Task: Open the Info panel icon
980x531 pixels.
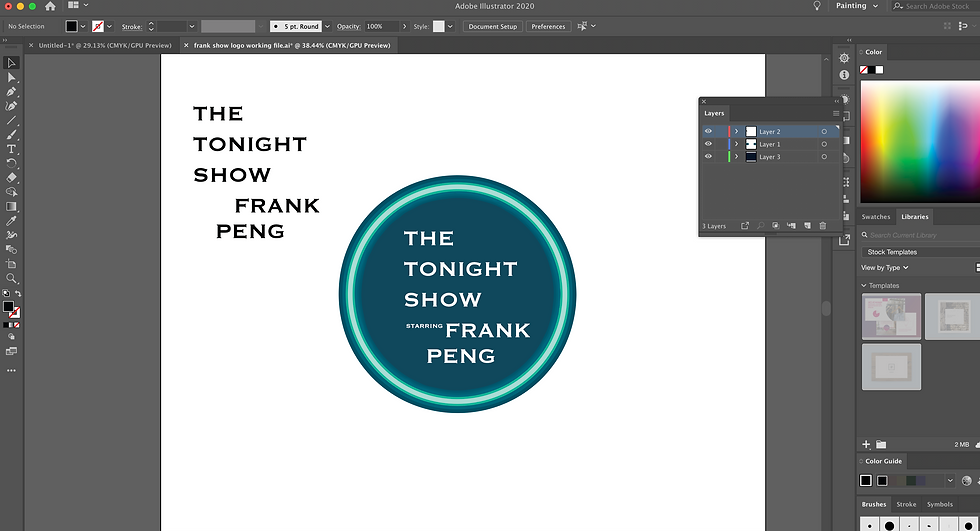Action: (x=844, y=75)
